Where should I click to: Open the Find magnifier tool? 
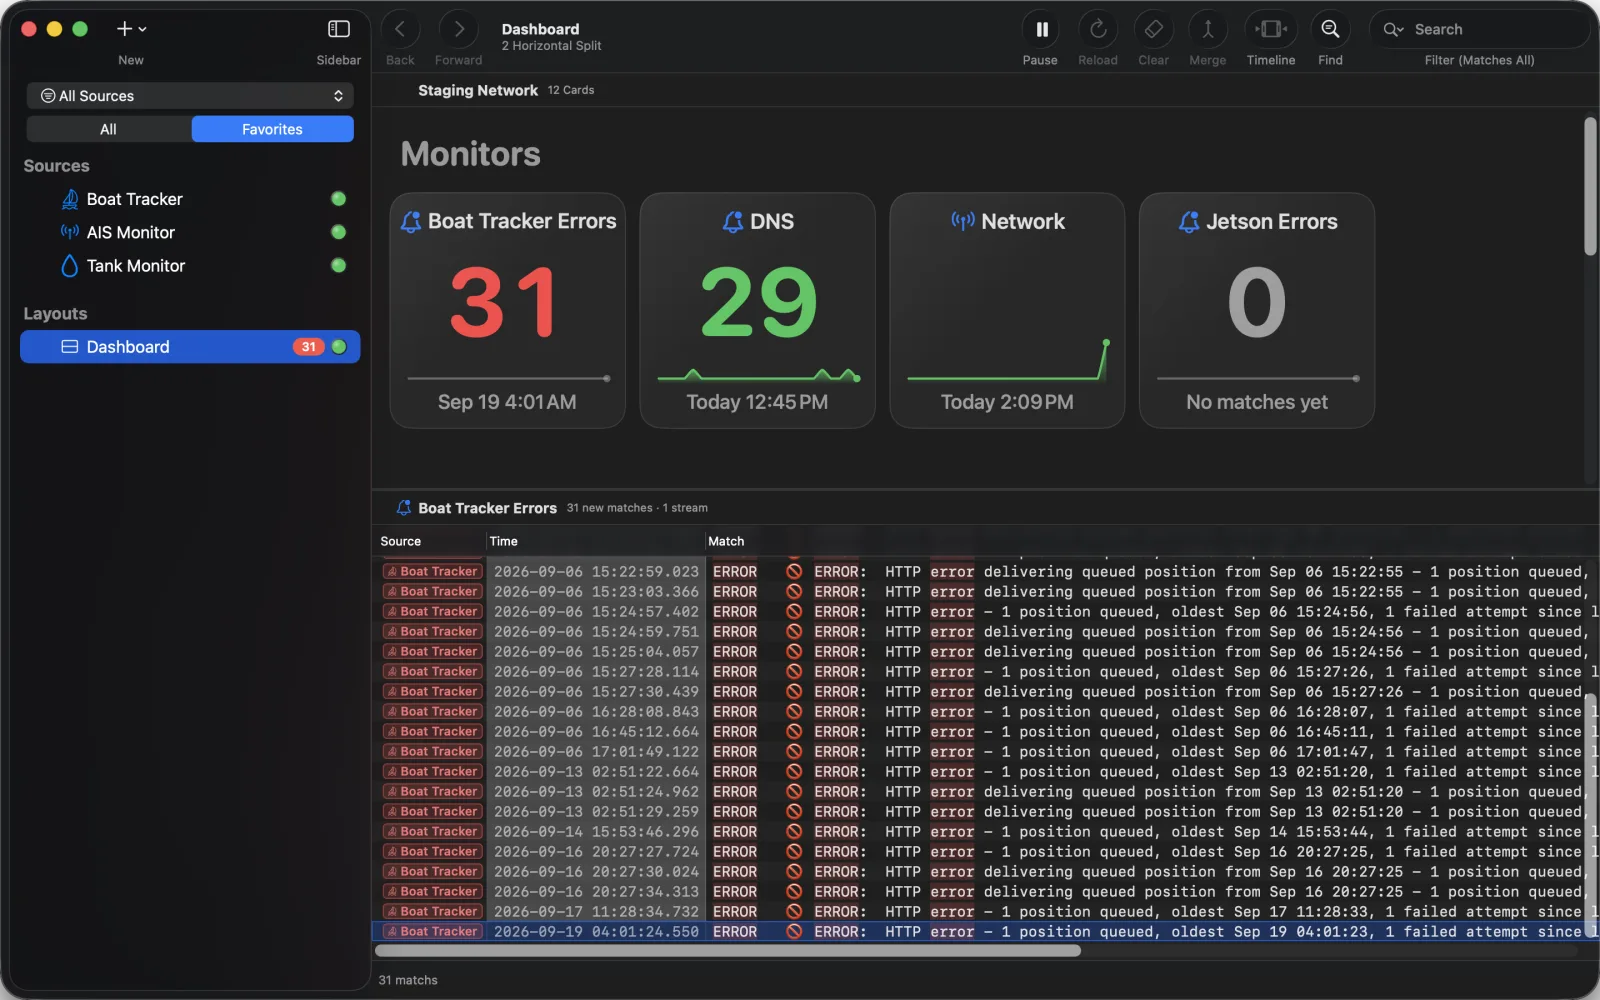click(x=1330, y=30)
